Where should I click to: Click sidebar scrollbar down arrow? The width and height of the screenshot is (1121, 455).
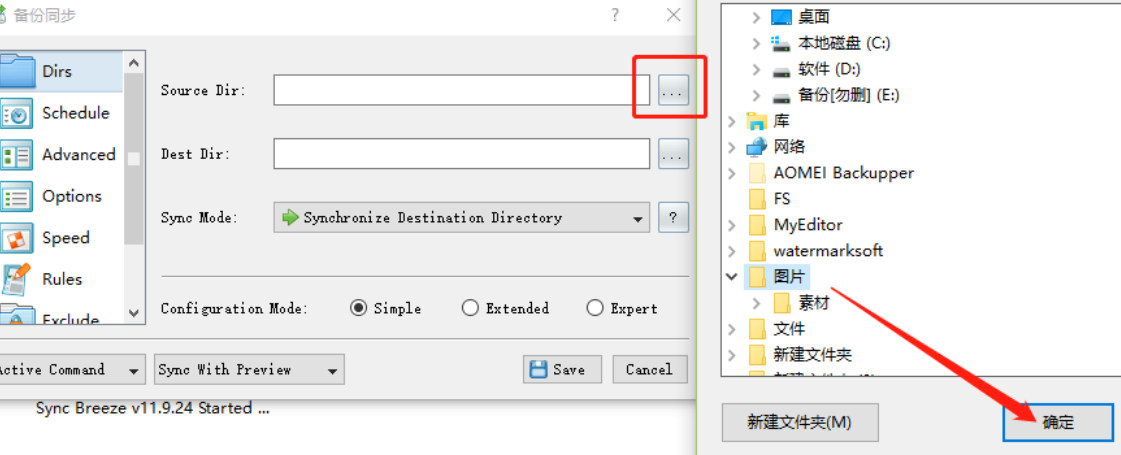[134, 313]
